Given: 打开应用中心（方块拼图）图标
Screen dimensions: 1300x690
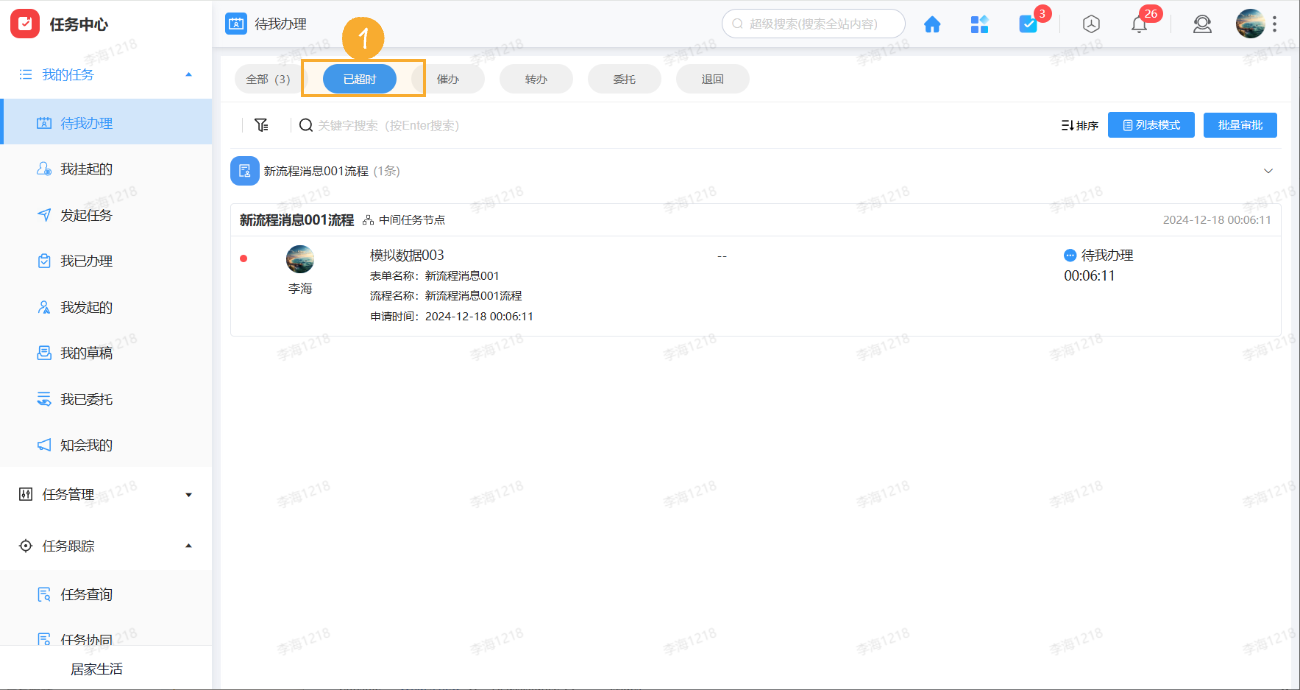Looking at the screenshot, I should coord(979,24).
